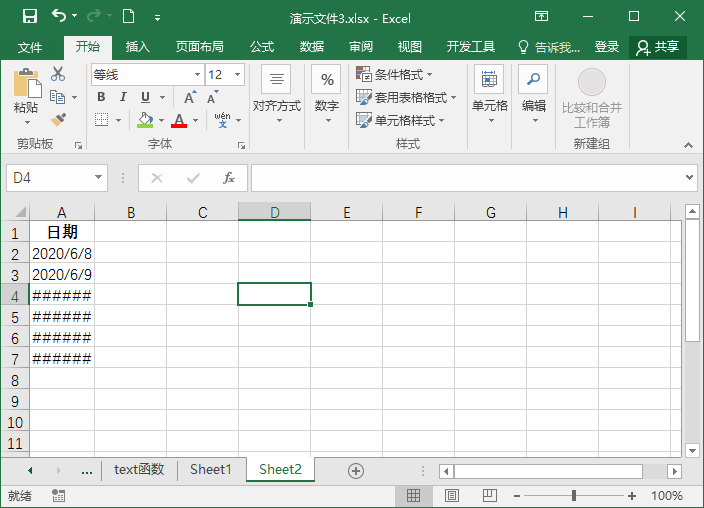Viewport: 704px width, 508px height.
Task: Expand font color palette arrow
Action: click(195, 120)
